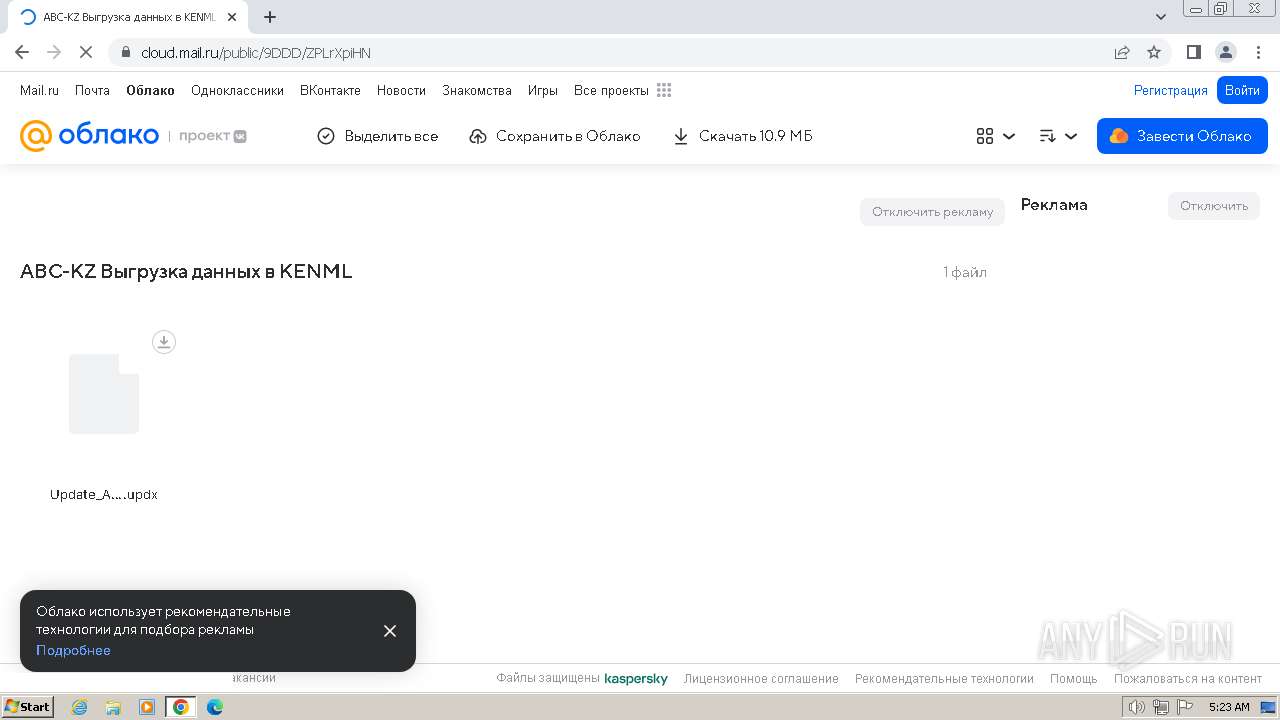The width and height of the screenshot is (1280, 720).
Task: Open Почта in top navigation
Action: (92, 90)
